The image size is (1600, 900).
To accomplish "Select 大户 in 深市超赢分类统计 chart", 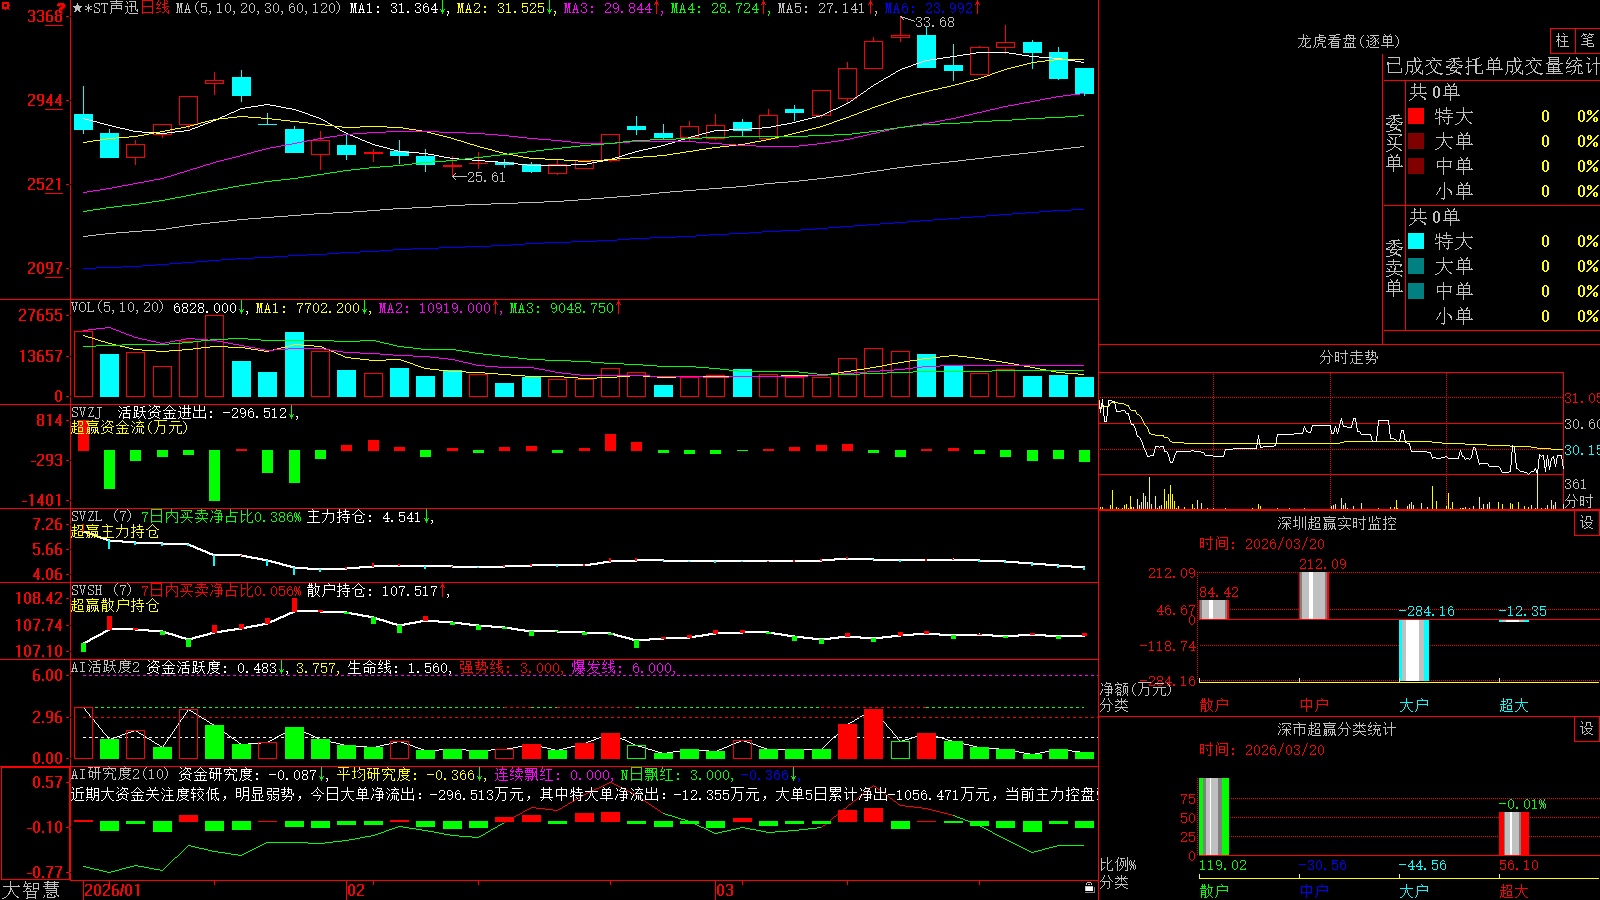I will click(x=1414, y=890).
